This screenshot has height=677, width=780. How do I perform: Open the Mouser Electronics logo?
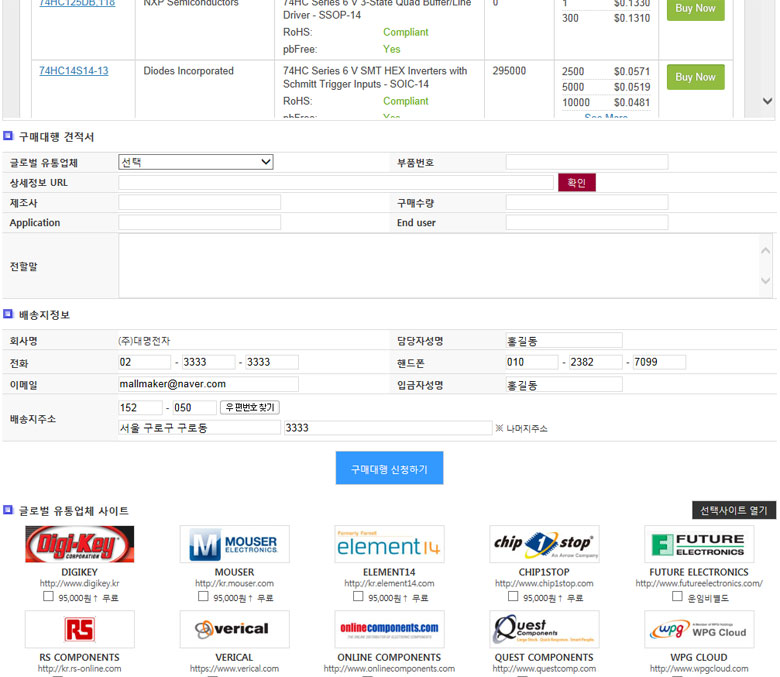[234, 544]
